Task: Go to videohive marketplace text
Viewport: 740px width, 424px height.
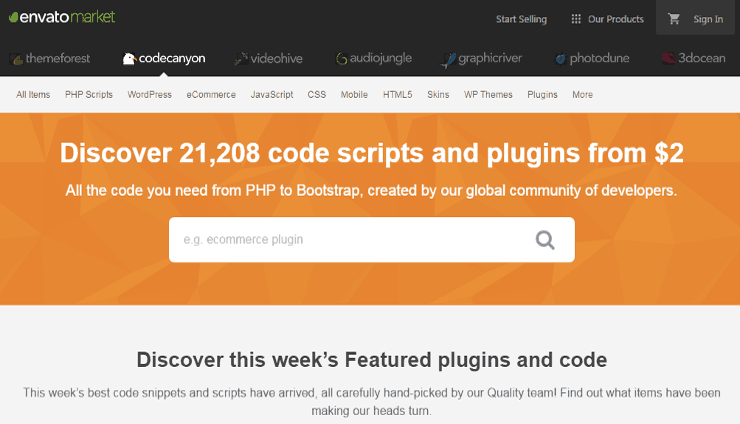Action: tap(276, 59)
